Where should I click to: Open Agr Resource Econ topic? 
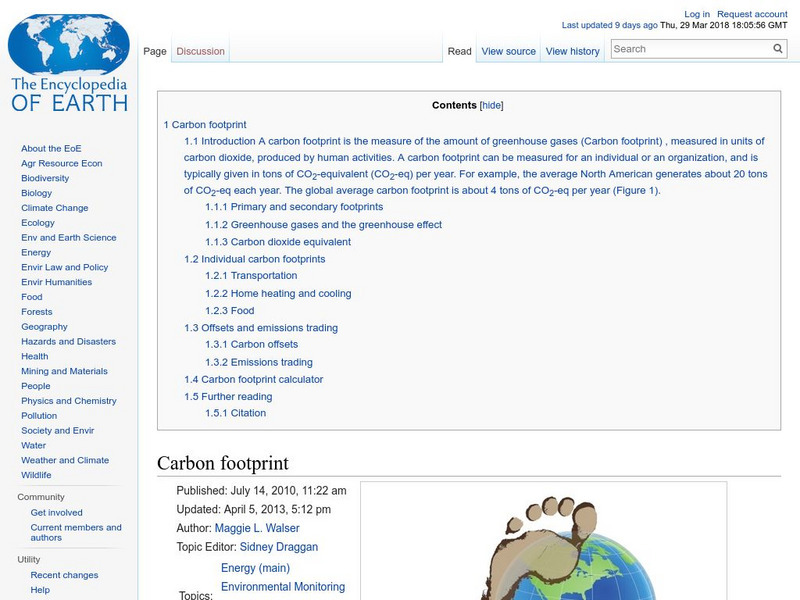coord(62,163)
